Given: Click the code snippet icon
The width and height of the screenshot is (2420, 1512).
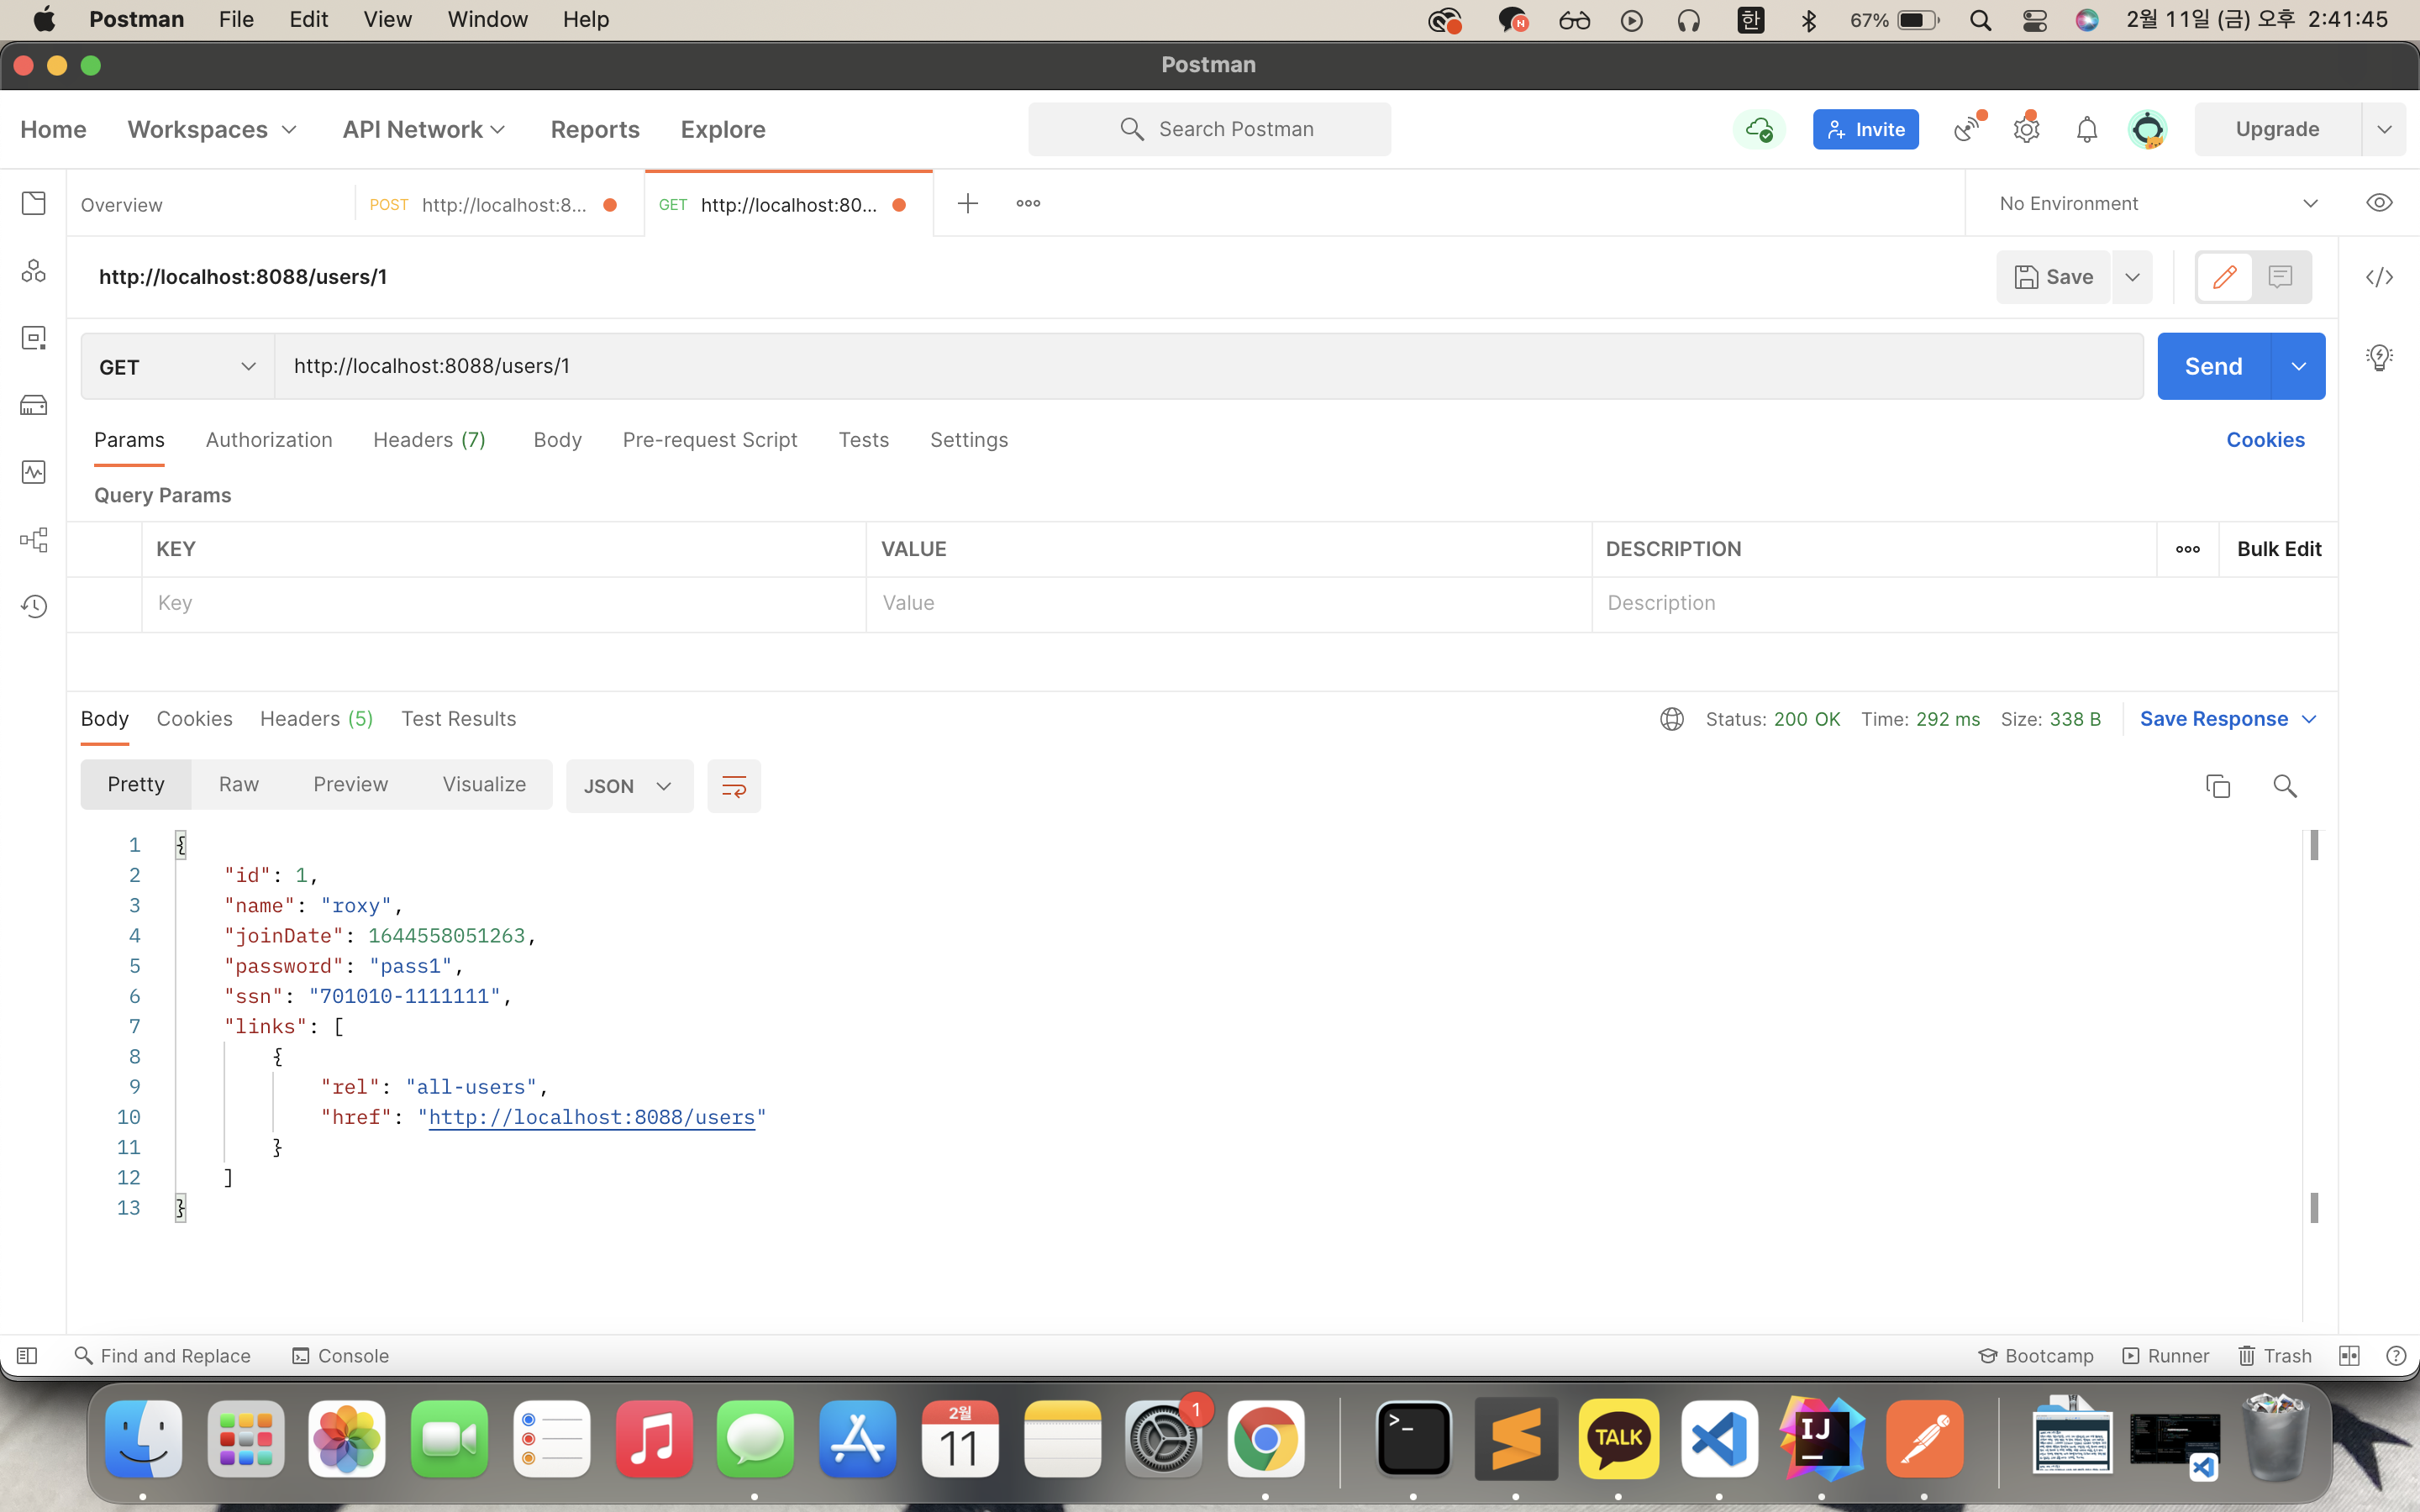Looking at the screenshot, I should coord(2379,277).
